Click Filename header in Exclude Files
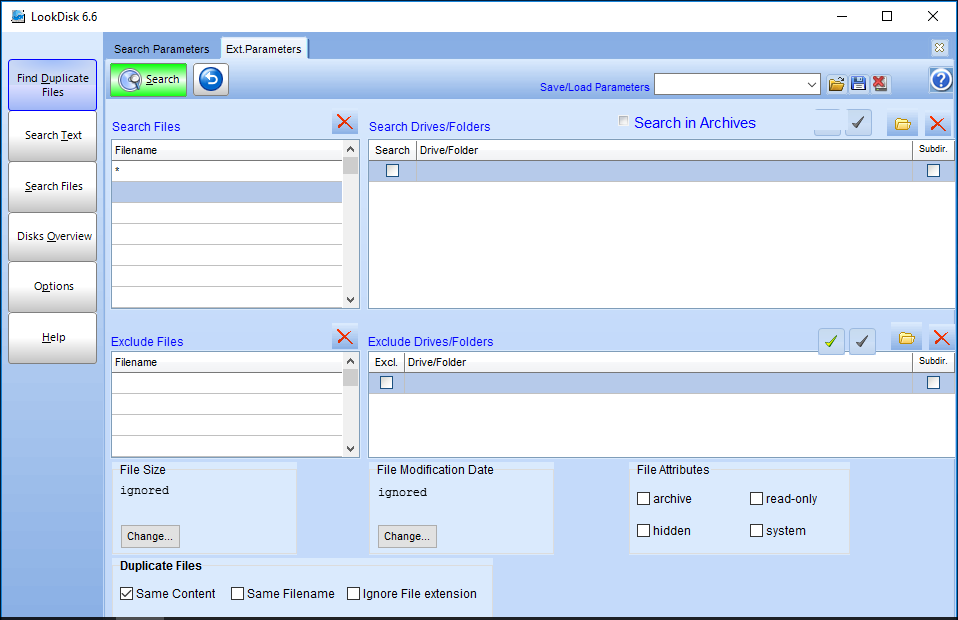 227,362
